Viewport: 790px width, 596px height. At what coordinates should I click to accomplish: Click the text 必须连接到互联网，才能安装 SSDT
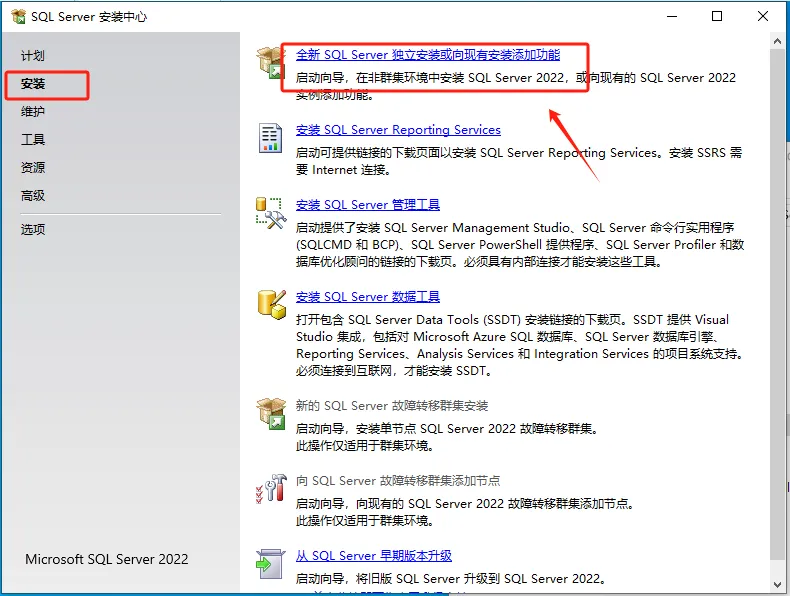pyautogui.click(x=393, y=371)
